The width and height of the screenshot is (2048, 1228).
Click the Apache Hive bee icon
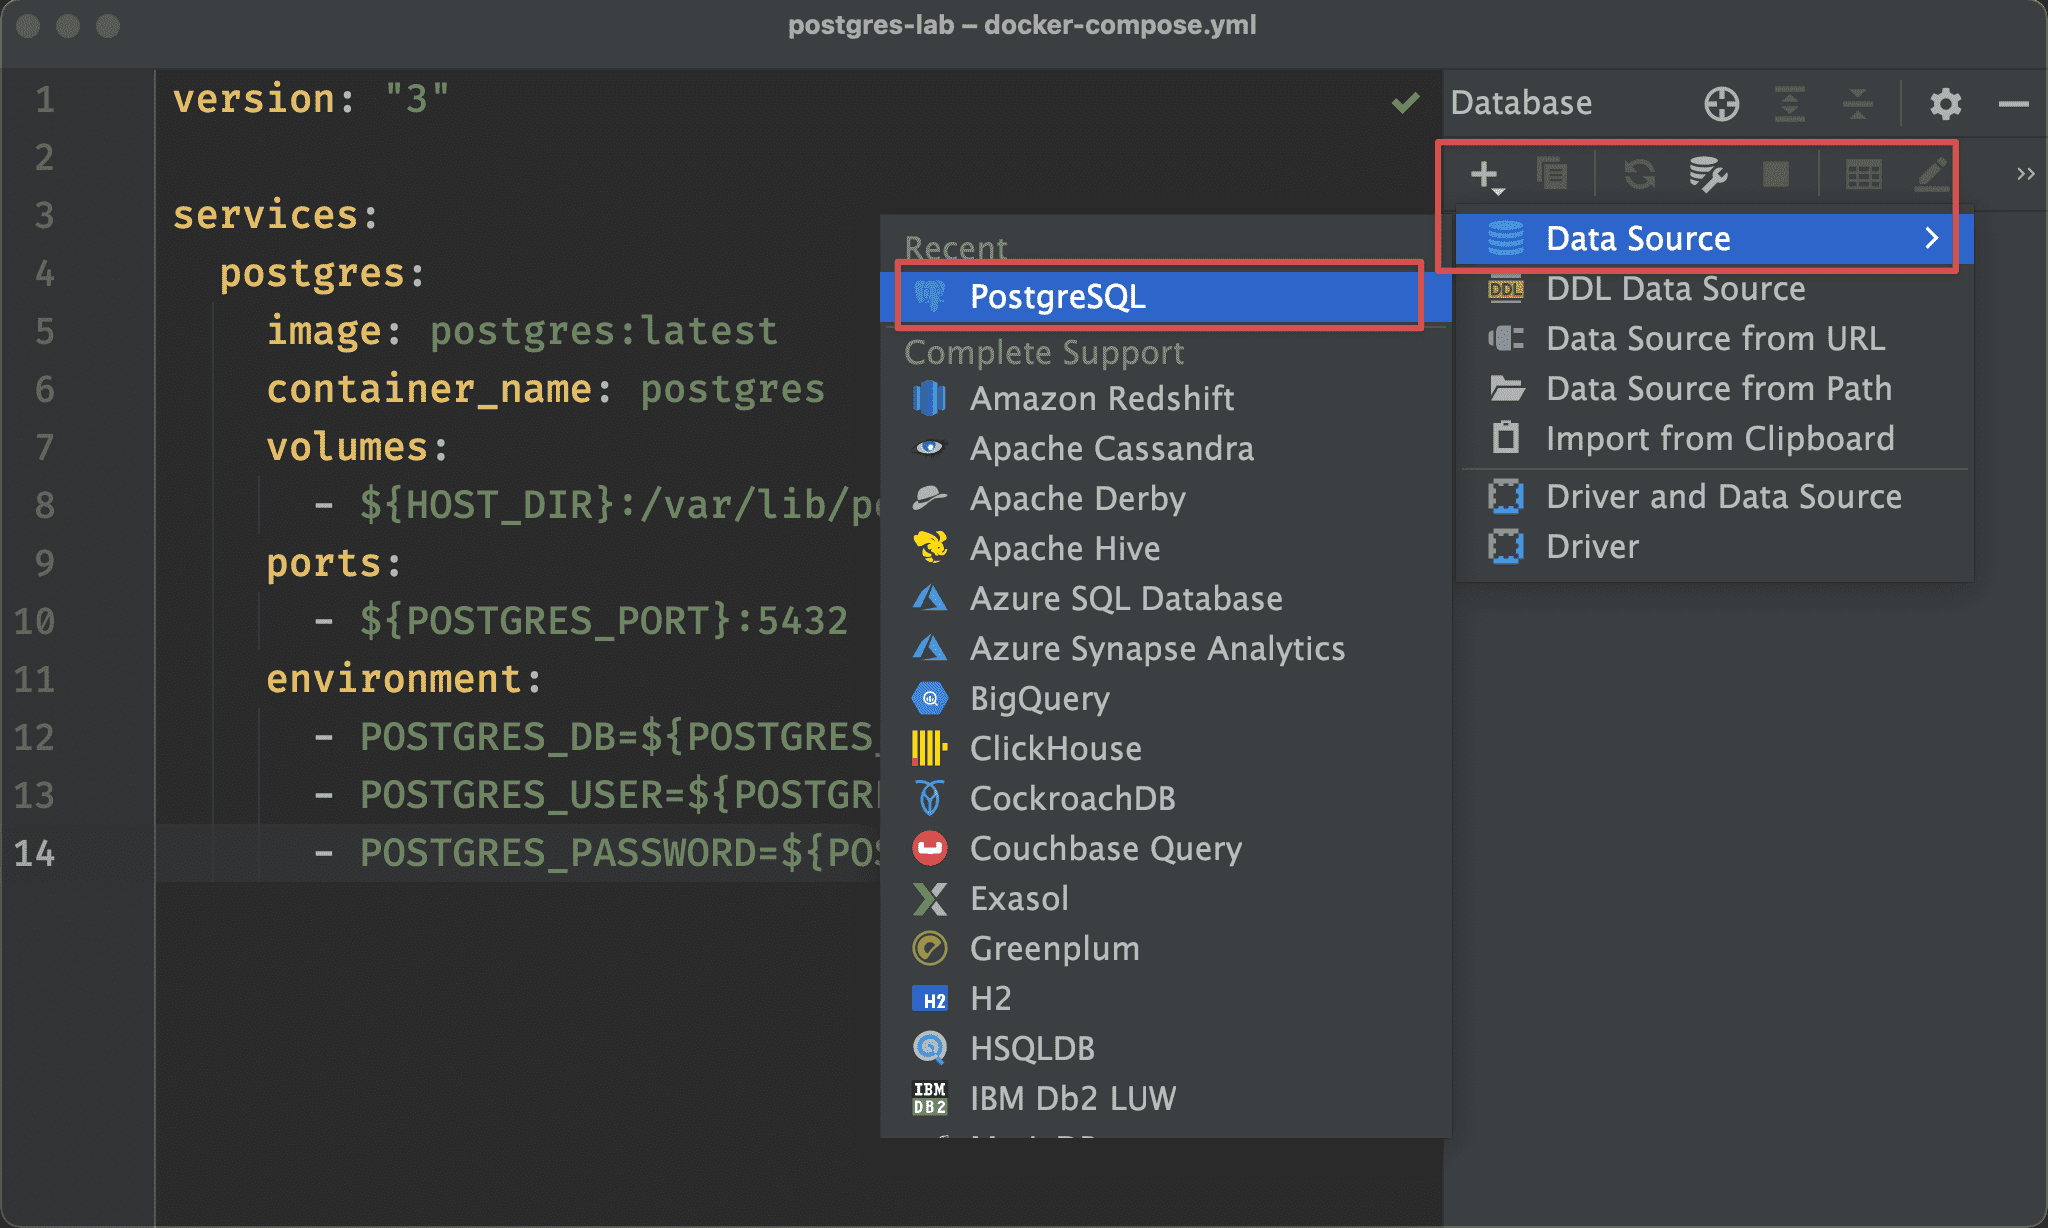tap(930, 547)
